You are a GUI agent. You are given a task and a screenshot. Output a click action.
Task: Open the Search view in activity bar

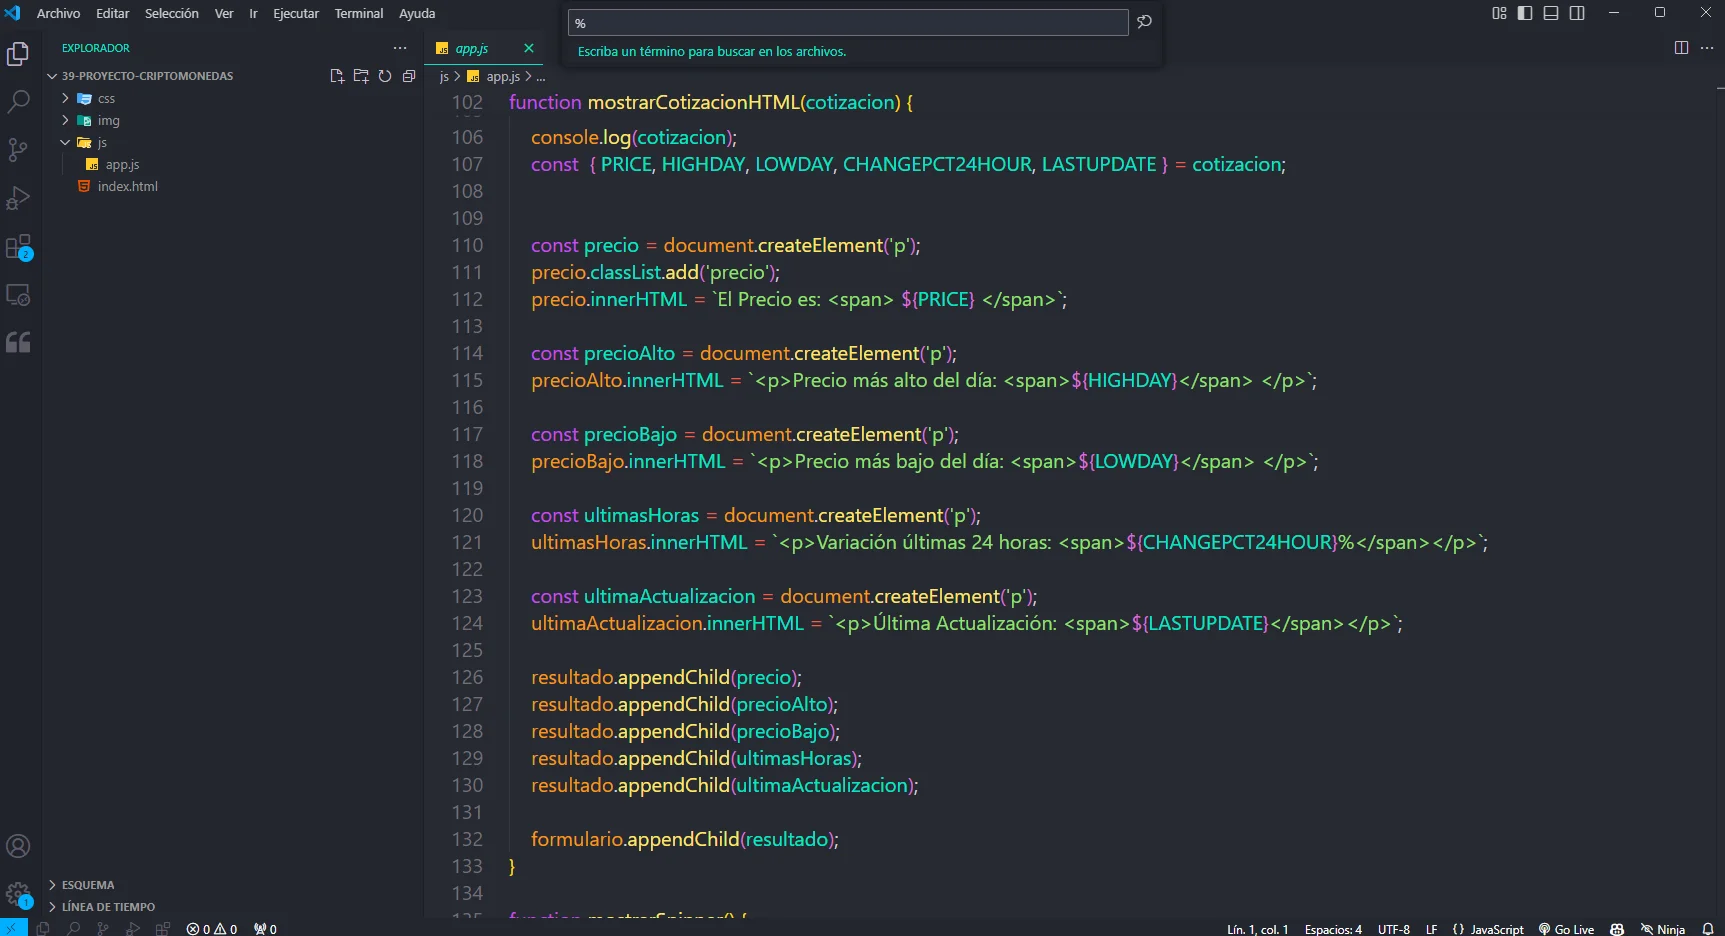(18, 101)
